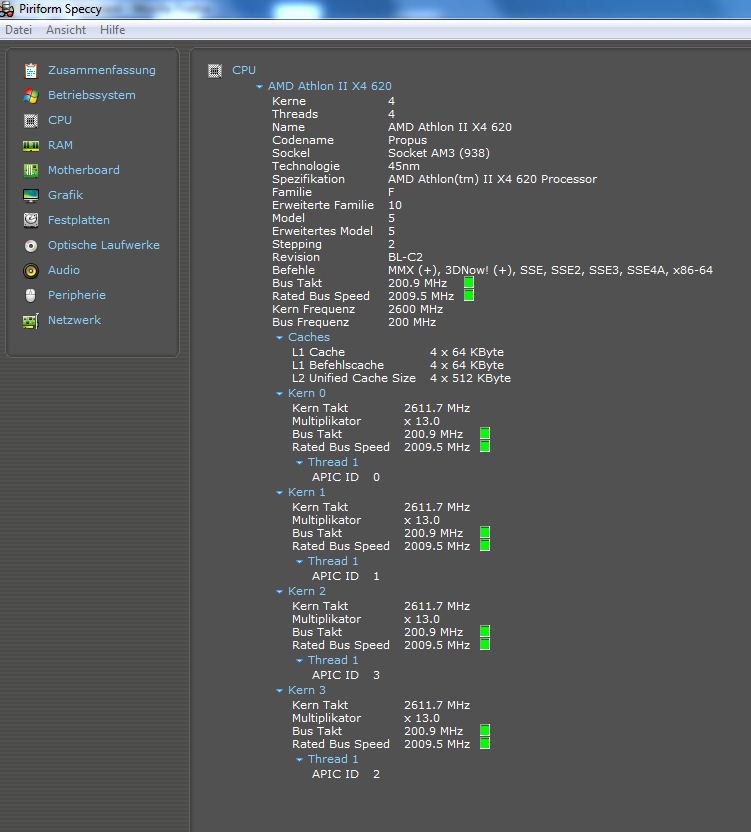751x832 pixels.
Task: Click green indicator next to top Rated Bus Speed
Action: pyautogui.click(x=469, y=296)
